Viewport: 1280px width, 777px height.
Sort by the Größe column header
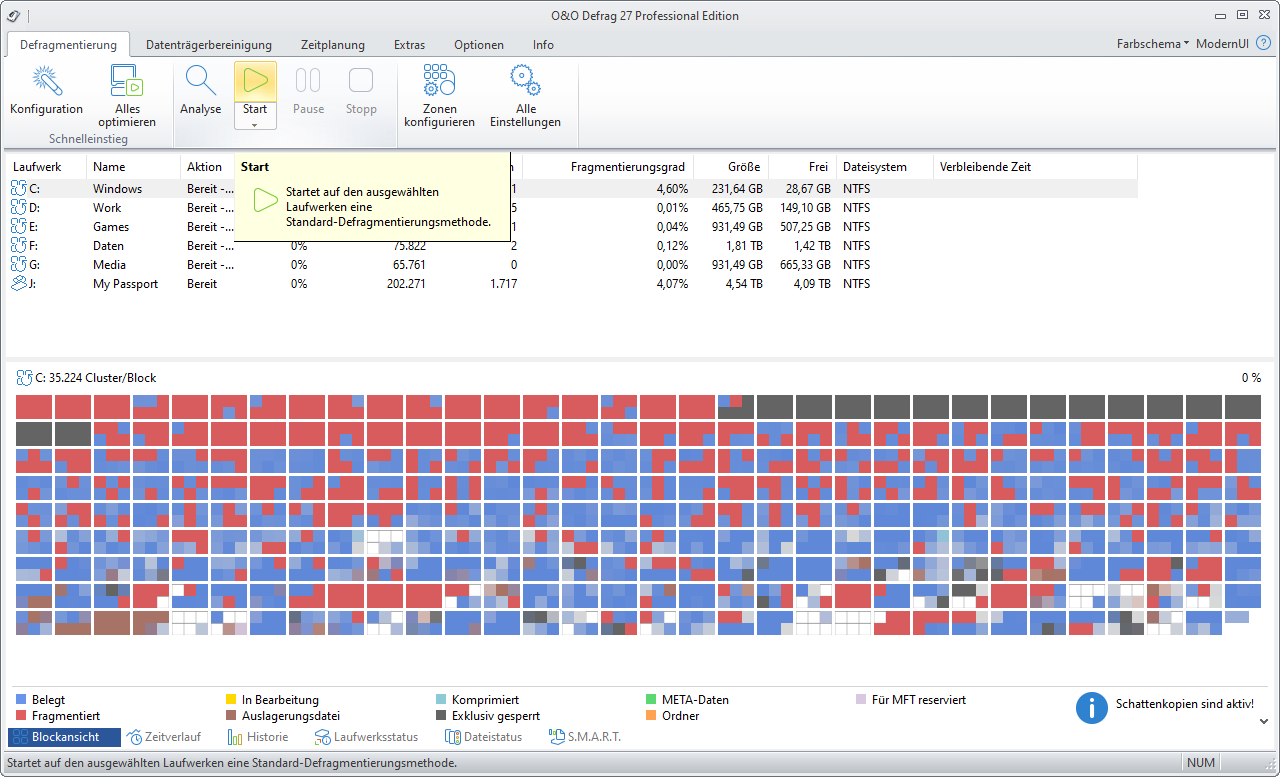(730, 167)
